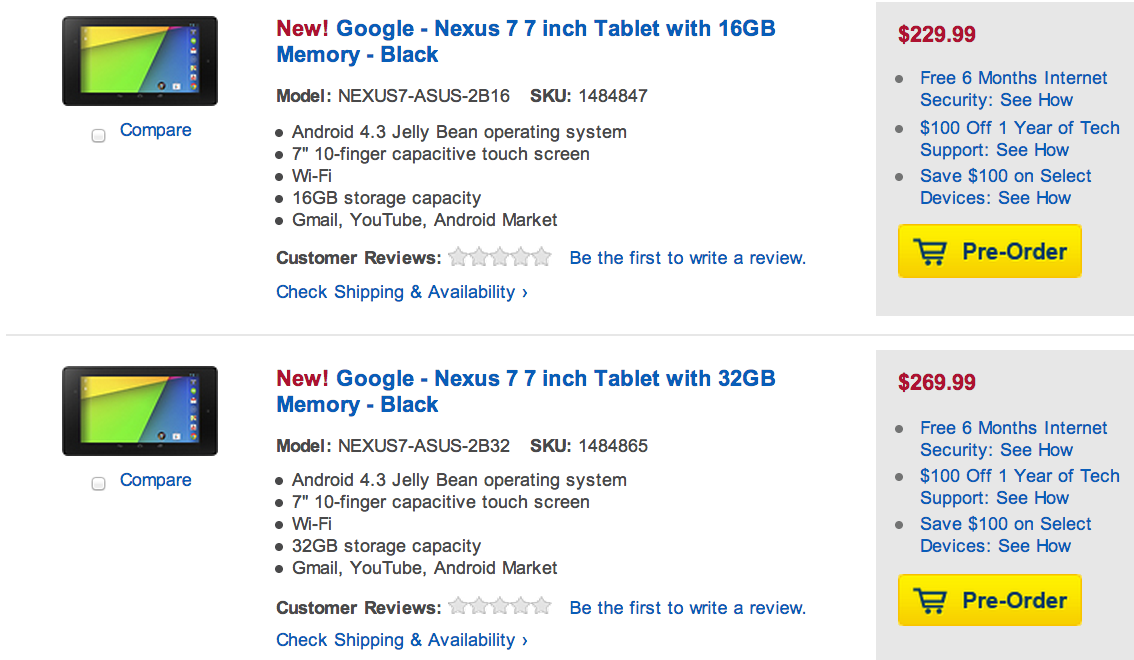Open Save $100 on Select Devices, 16GB listing
1134x660 pixels.
point(1005,187)
